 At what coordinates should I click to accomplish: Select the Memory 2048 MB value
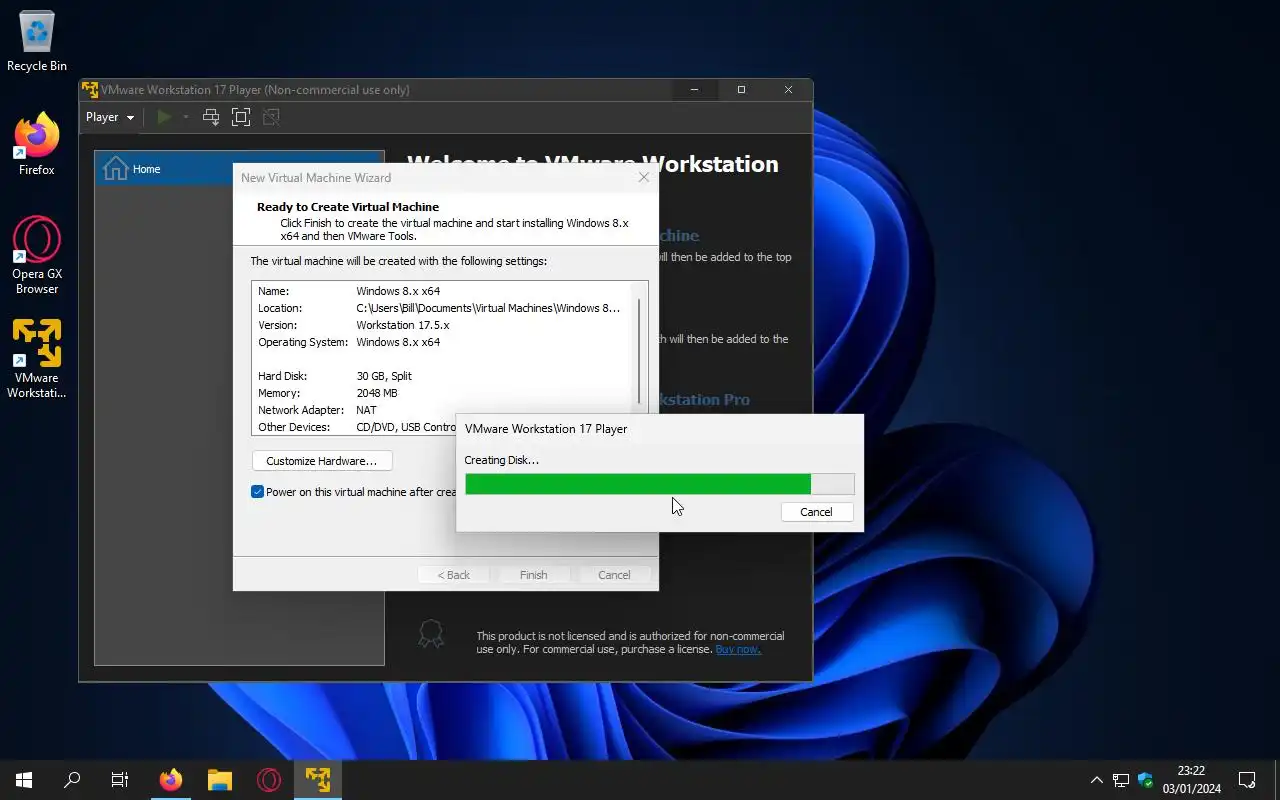[377, 393]
